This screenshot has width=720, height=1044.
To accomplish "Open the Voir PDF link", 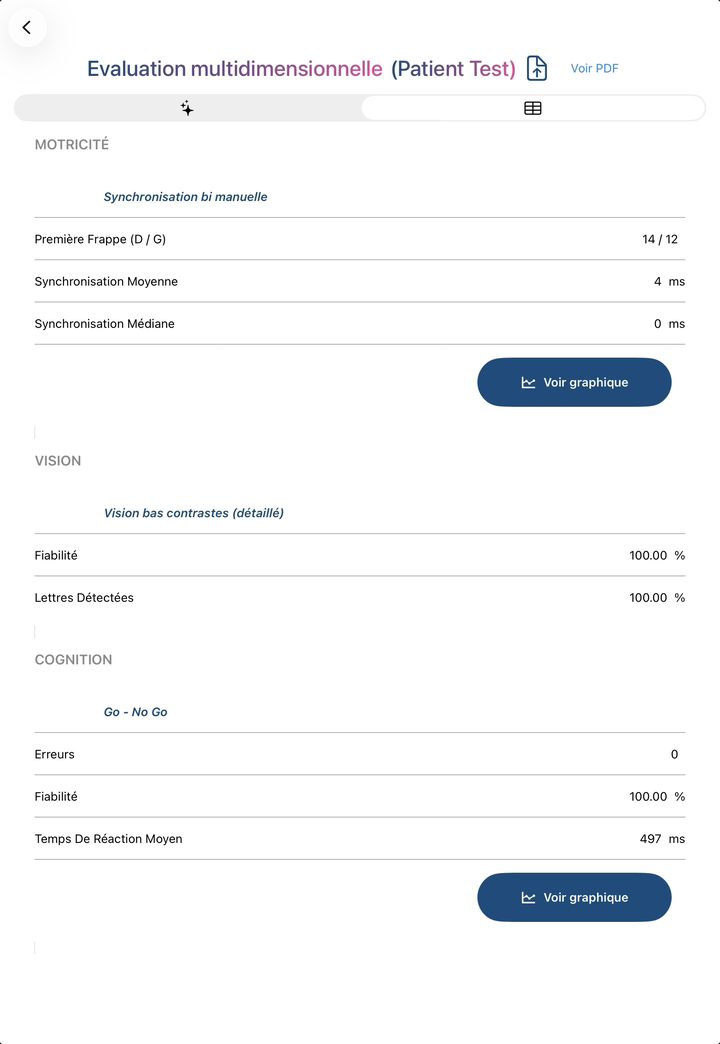I will coord(594,68).
